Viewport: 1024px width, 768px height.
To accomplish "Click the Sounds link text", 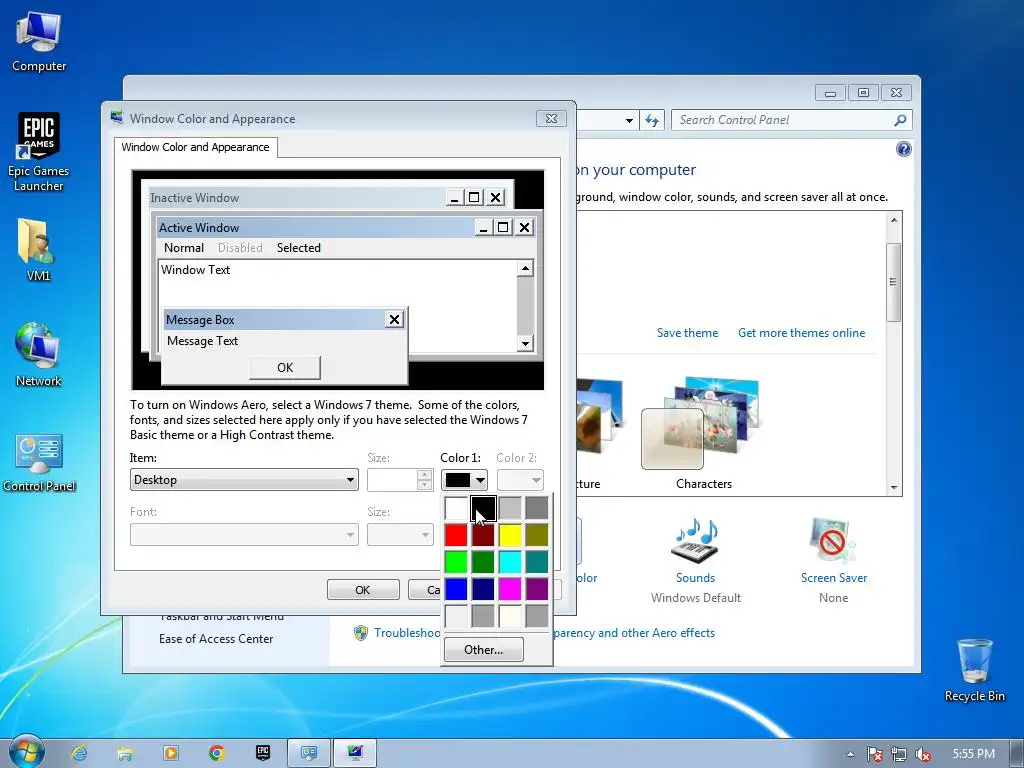I will click(695, 578).
